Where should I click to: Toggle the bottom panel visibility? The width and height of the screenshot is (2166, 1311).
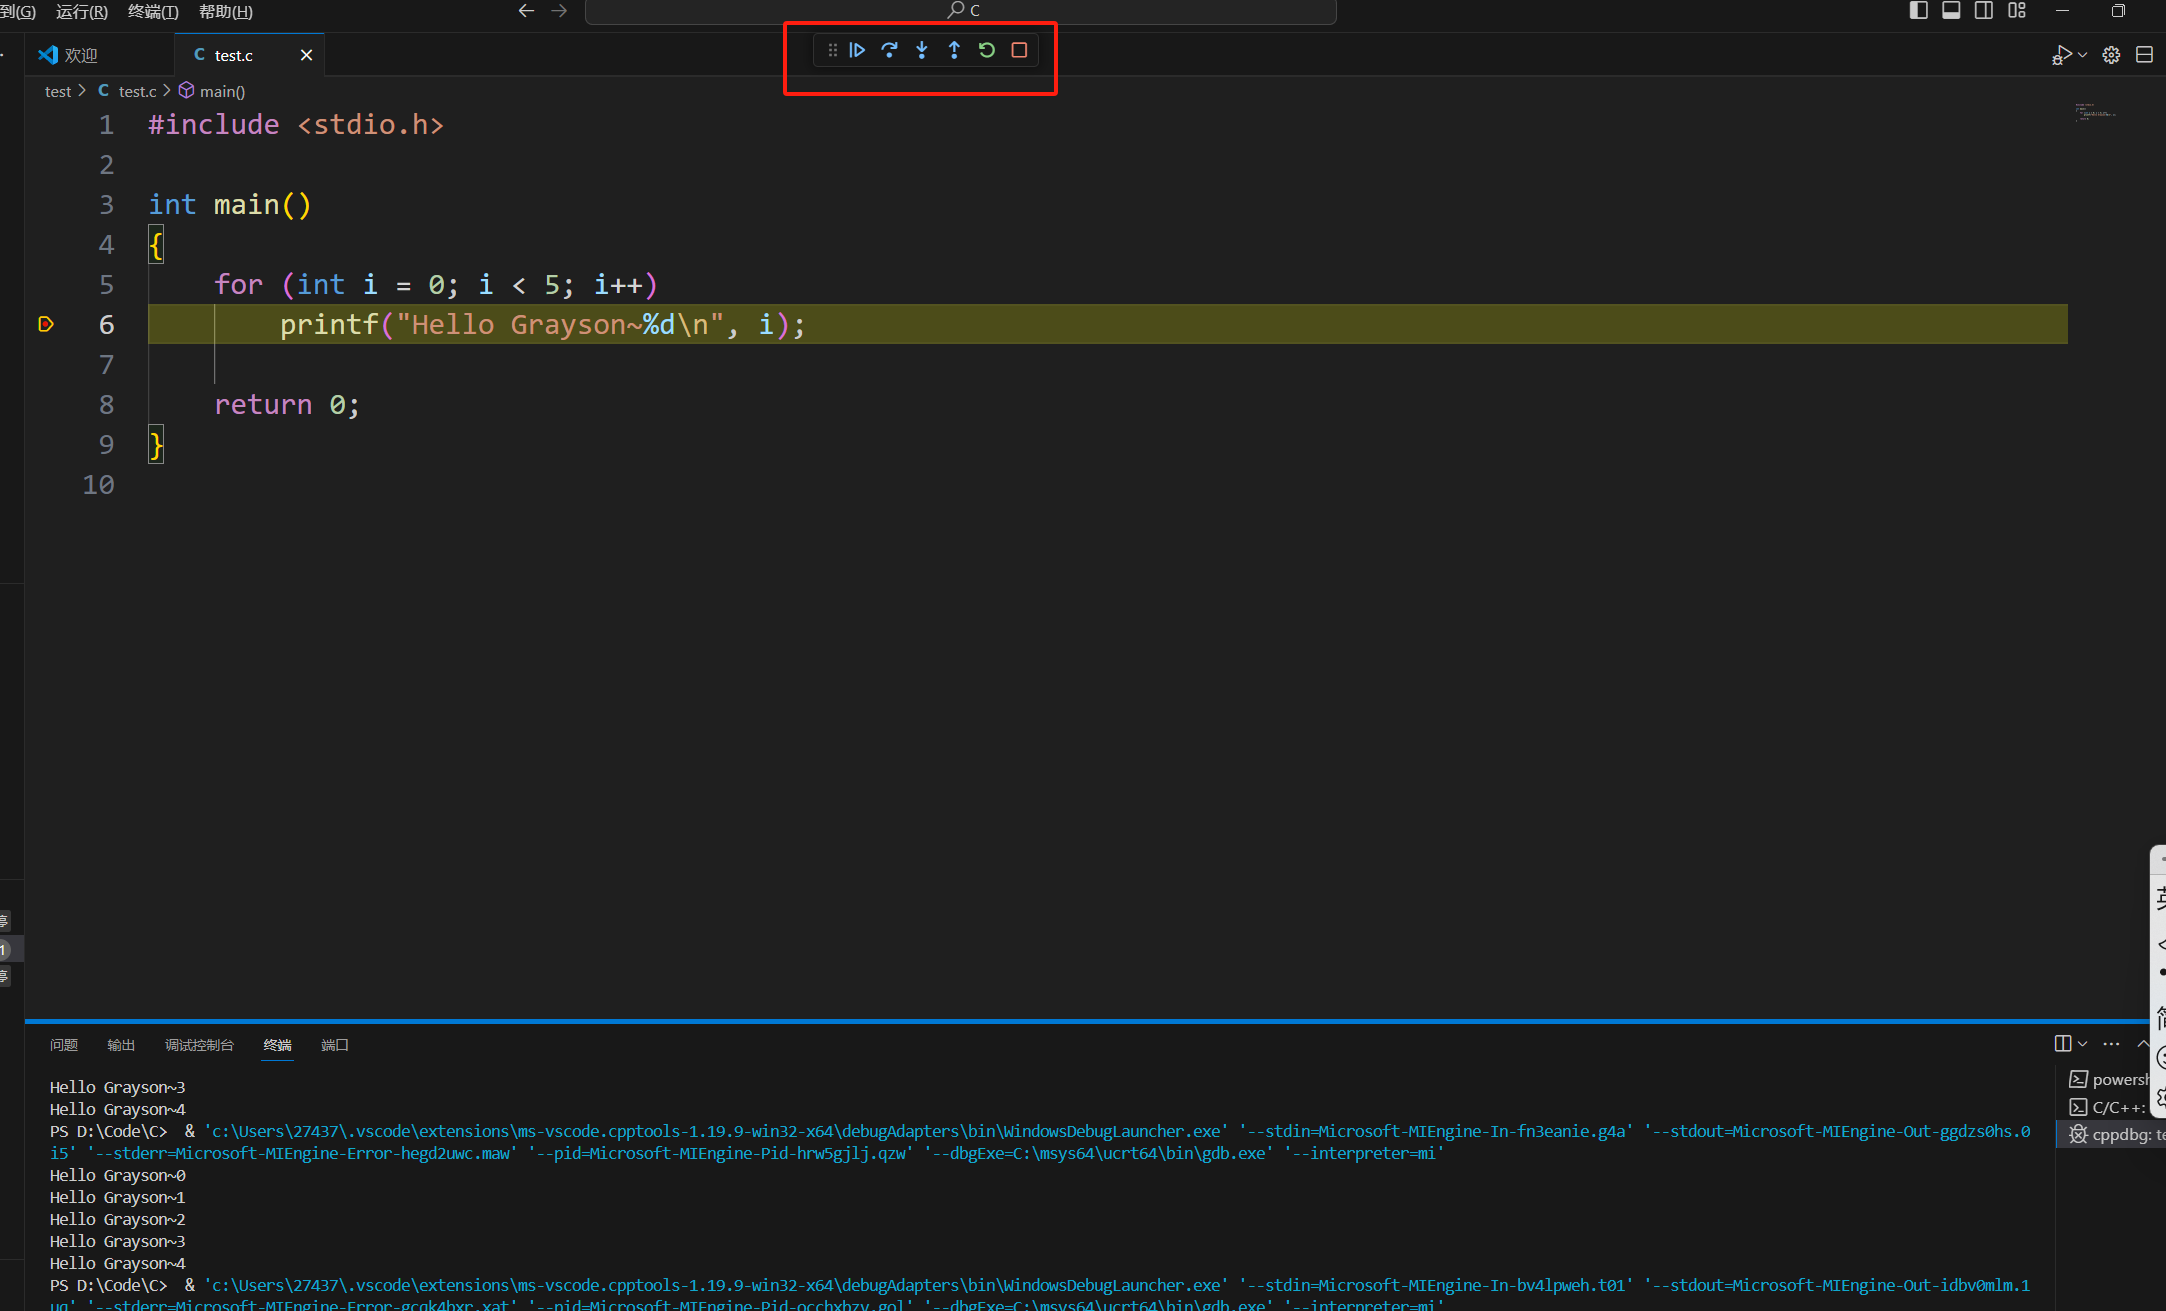point(1951,11)
